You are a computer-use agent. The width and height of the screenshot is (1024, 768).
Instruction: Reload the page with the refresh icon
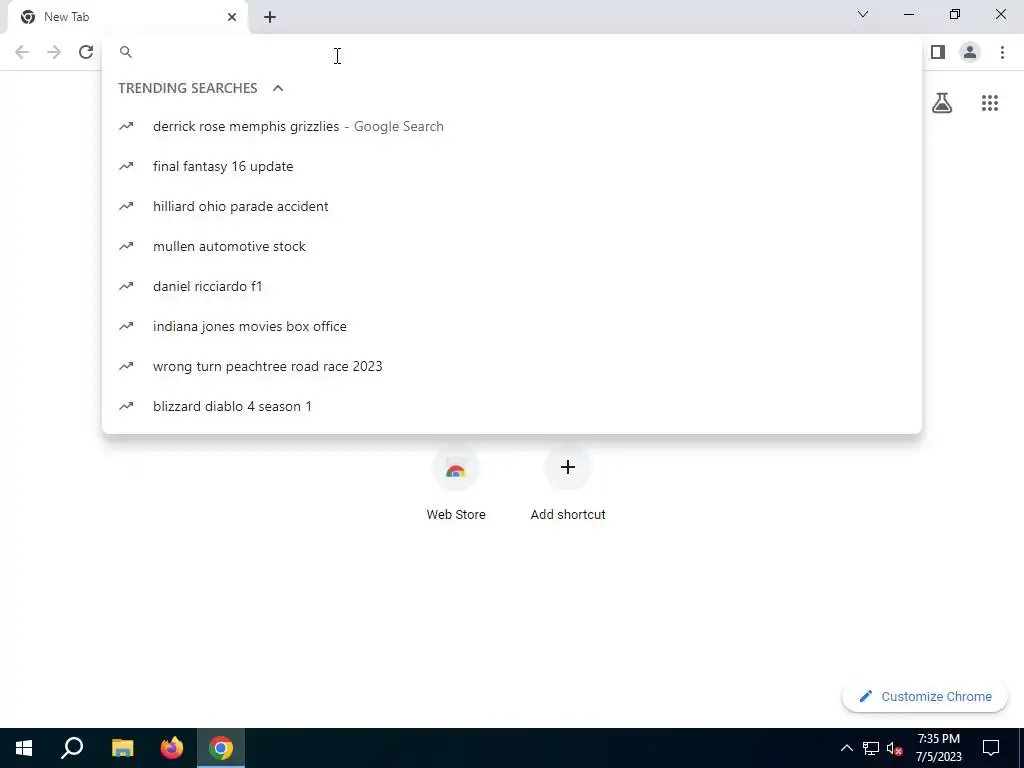[x=86, y=52]
